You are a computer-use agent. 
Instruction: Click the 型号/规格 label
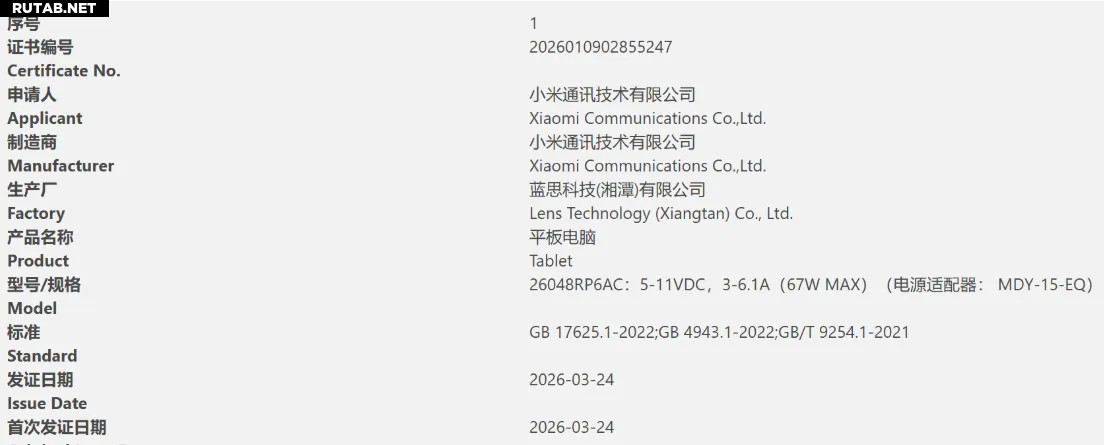(44, 285)
